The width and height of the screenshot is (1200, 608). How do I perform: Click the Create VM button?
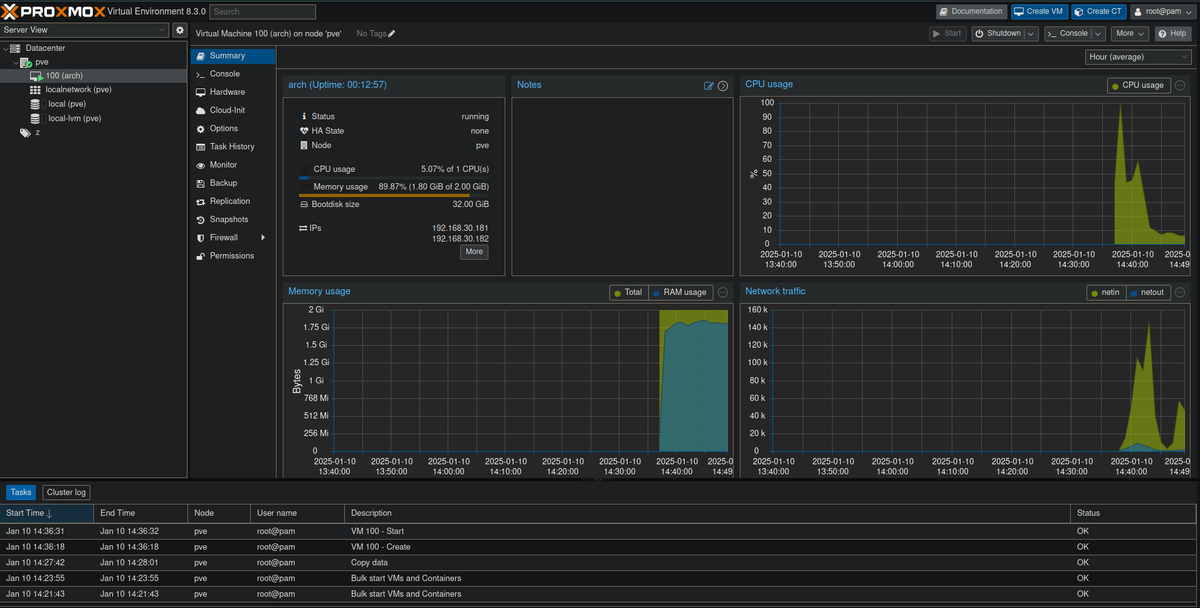click(x=1039, y=12)
